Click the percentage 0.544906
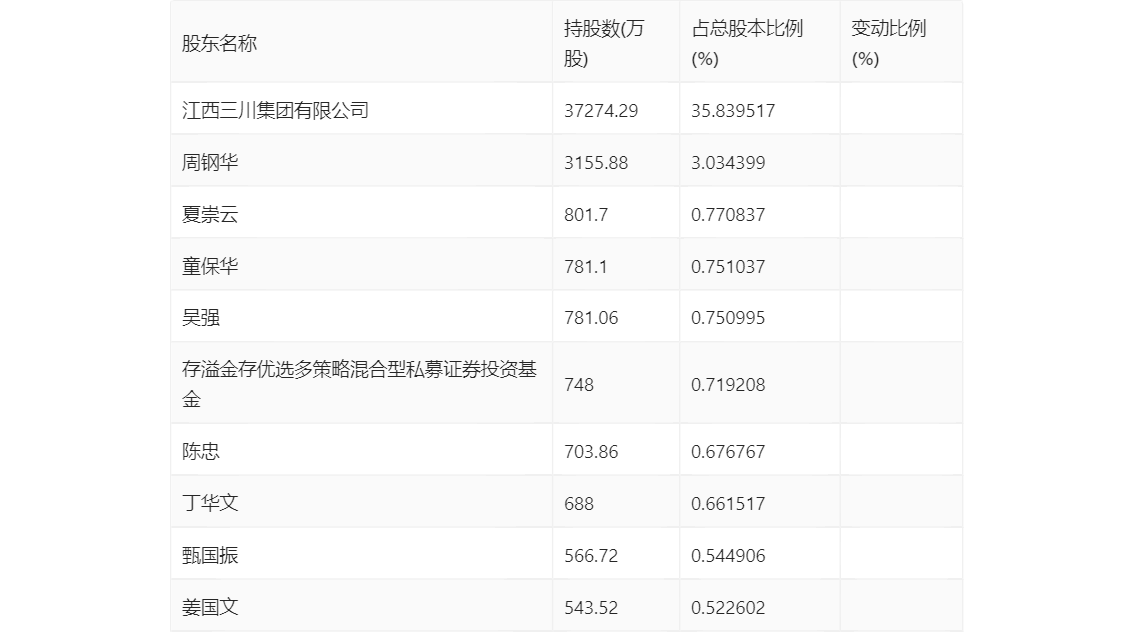Viewport: 1134px width, 632px height. (728, 556)
